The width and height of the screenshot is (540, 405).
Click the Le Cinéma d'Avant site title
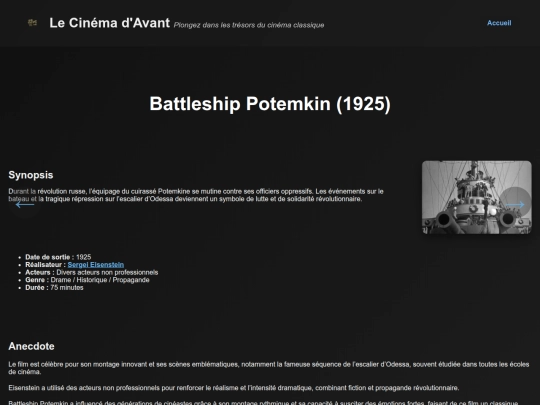pos(109,23)
